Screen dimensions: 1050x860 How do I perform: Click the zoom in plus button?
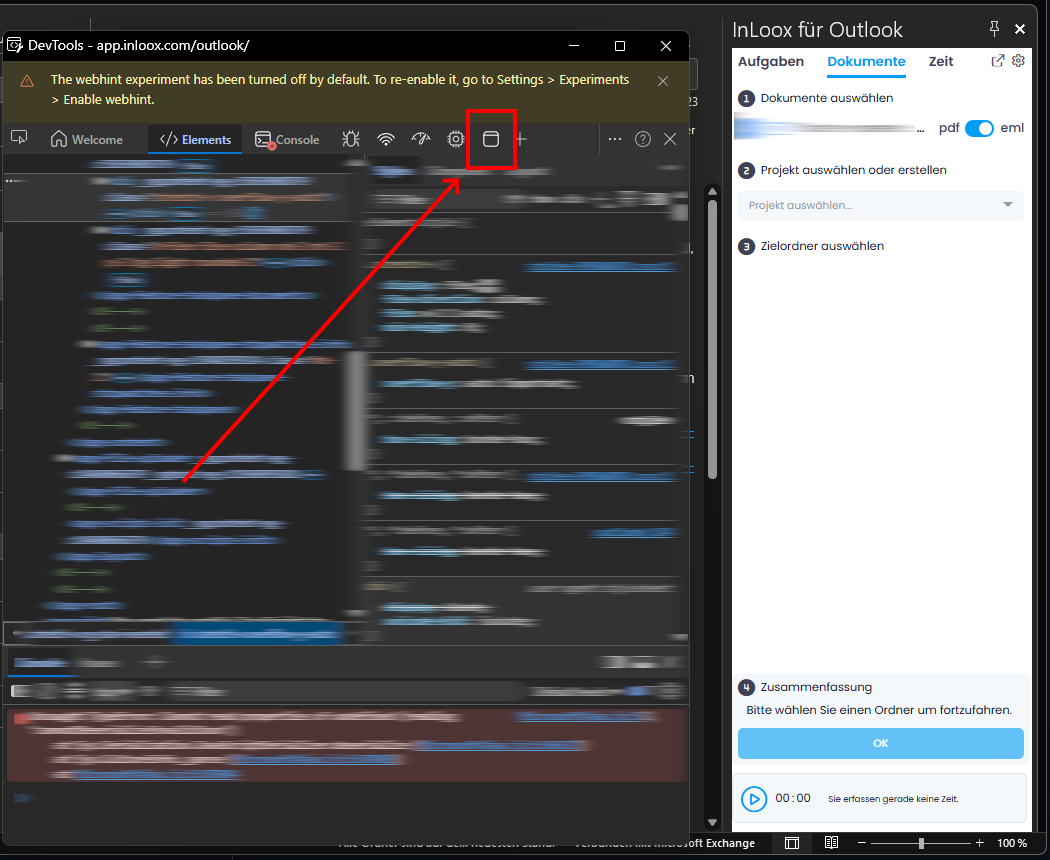point(980,843)
